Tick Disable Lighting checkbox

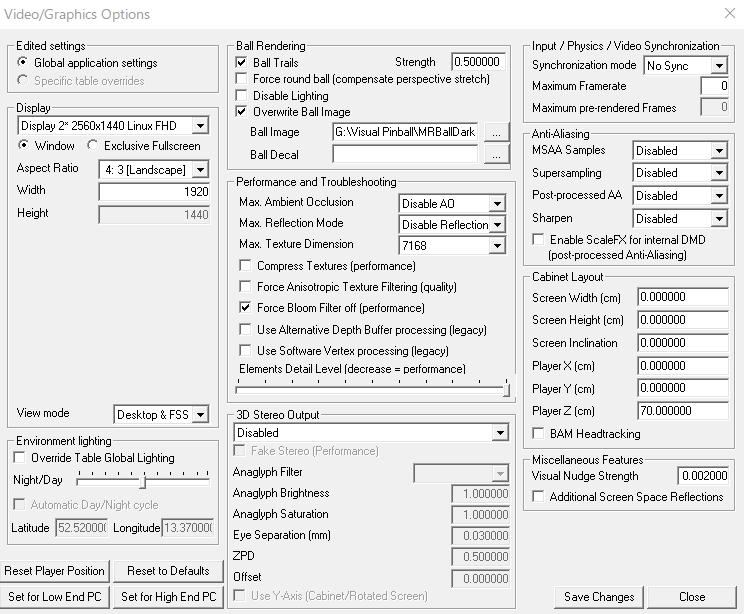241,95
